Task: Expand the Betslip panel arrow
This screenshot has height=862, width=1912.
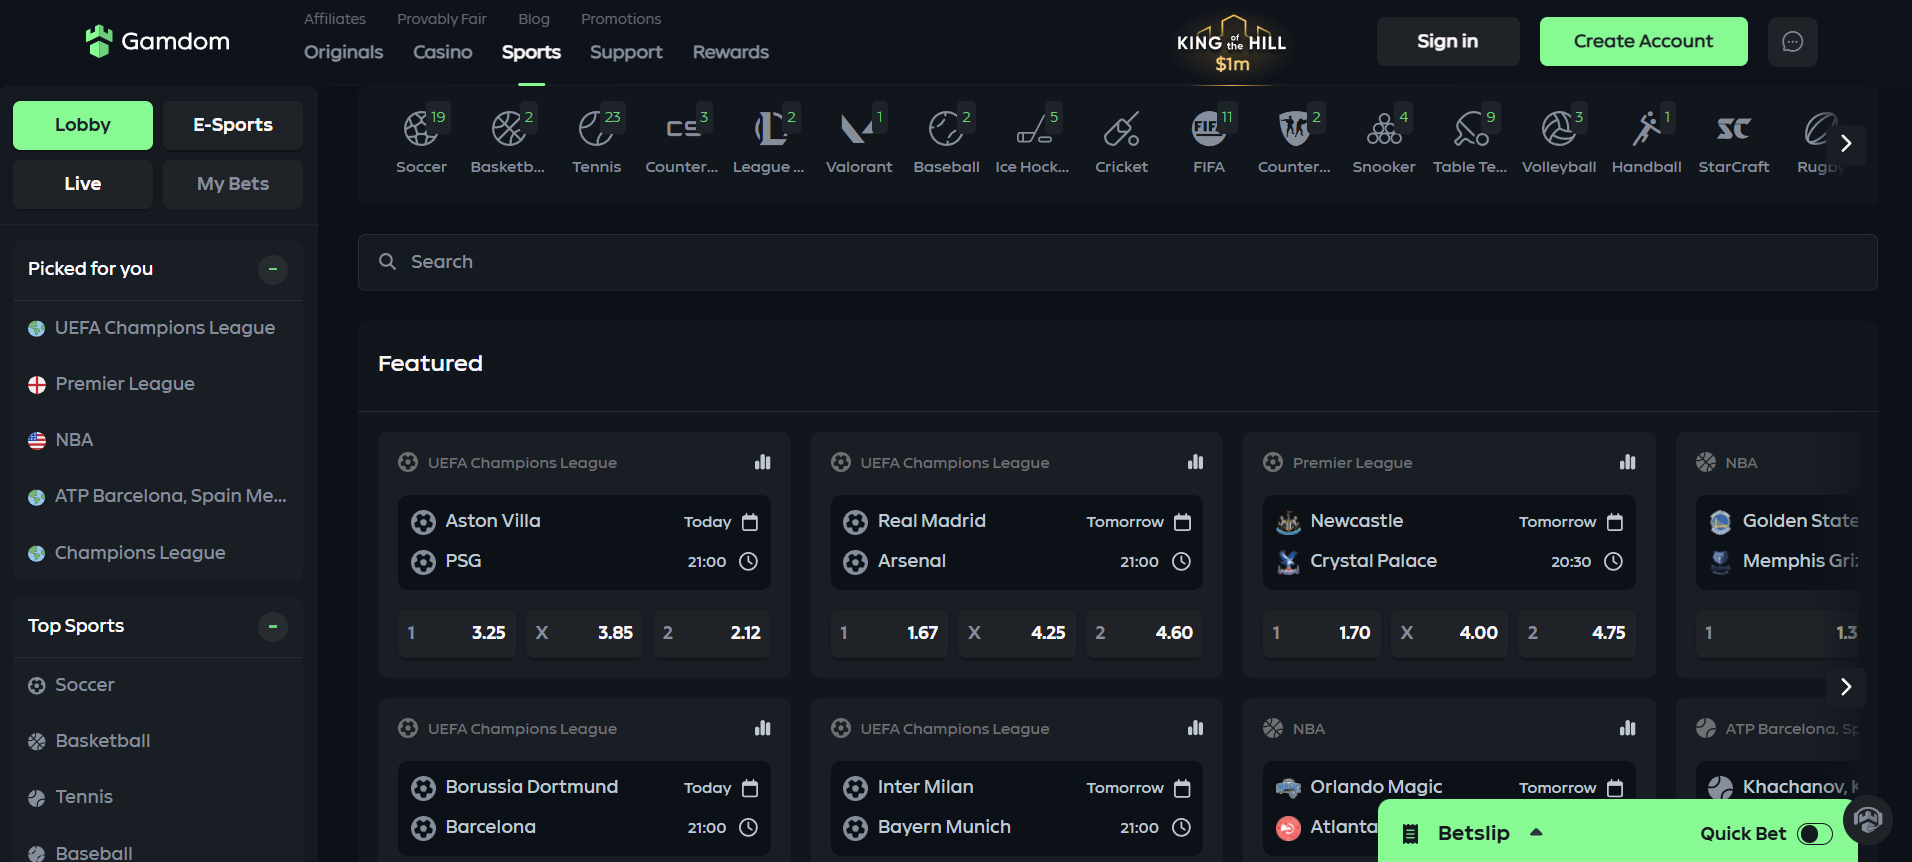Action: point(1537,832)
